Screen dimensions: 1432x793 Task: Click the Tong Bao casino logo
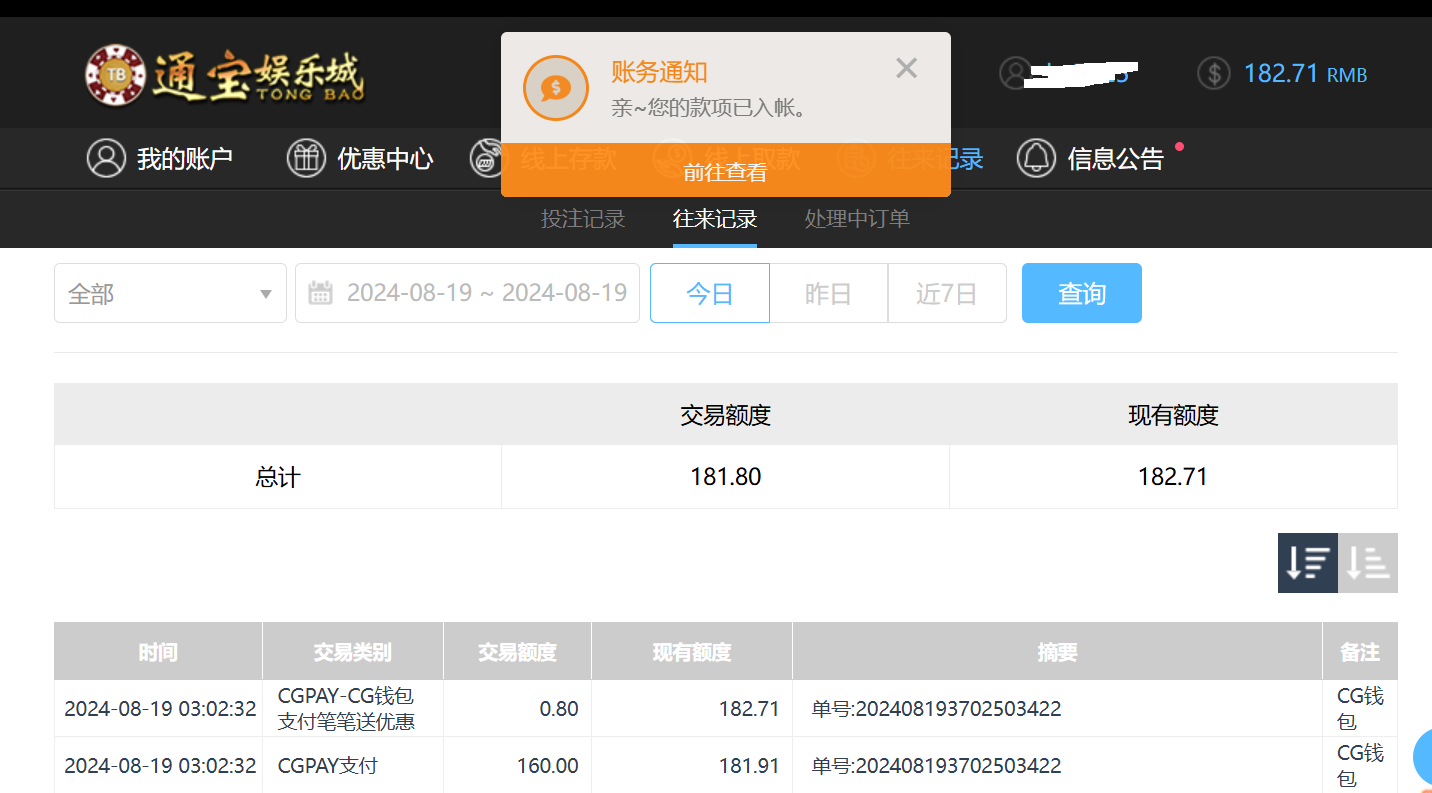point(225,75)
